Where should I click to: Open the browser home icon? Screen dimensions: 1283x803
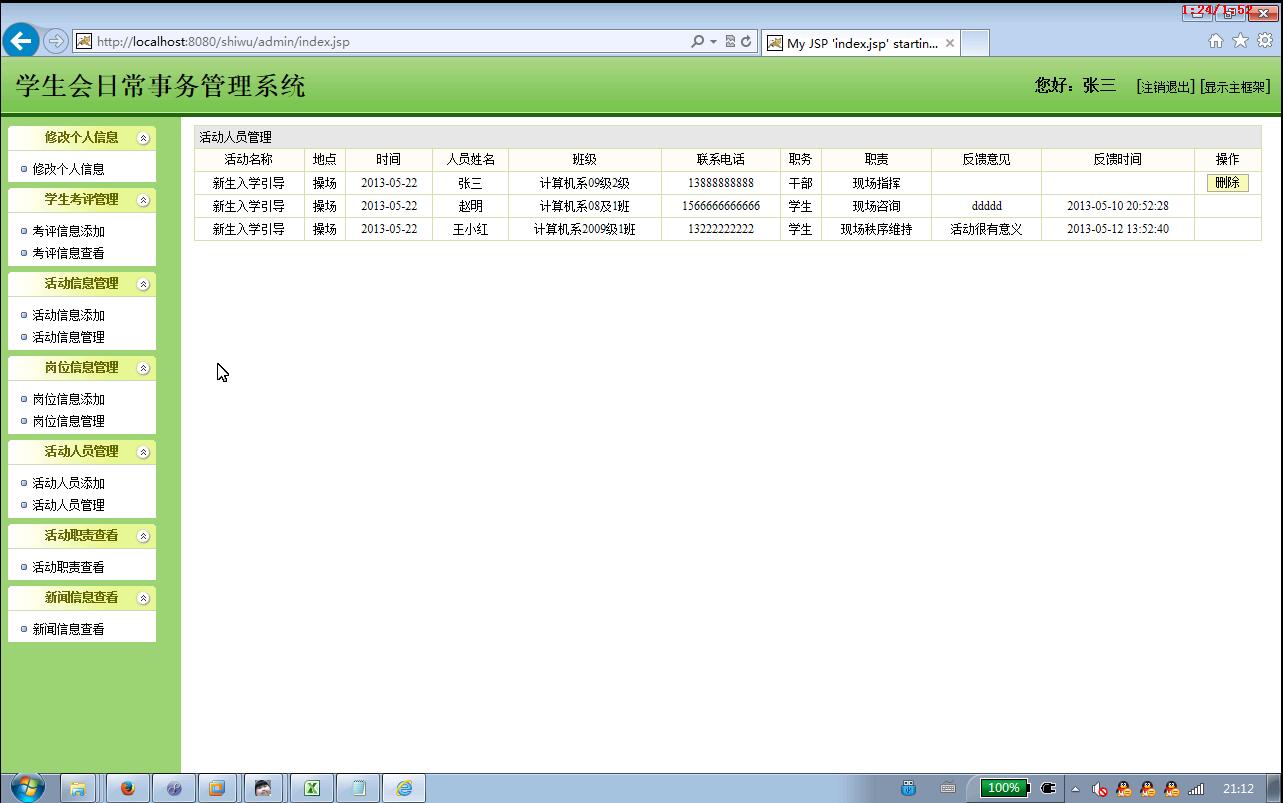click(1216, 41)
